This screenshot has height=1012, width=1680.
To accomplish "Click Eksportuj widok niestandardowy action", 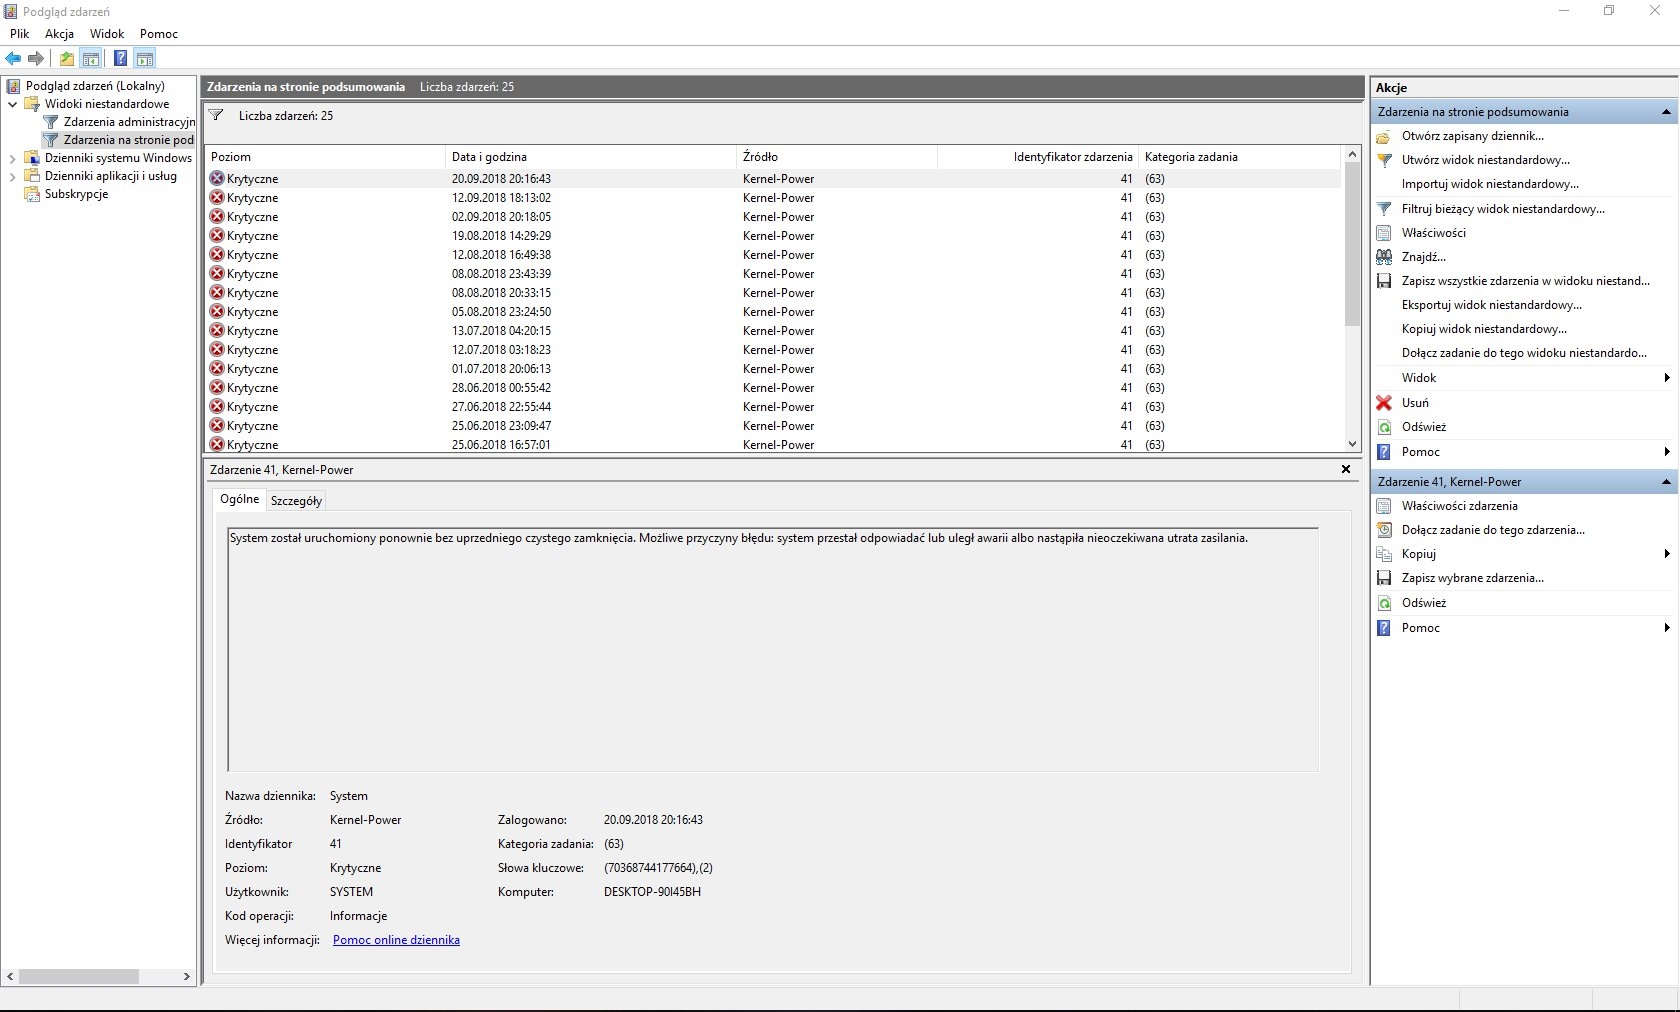I will coord(1492,305).
